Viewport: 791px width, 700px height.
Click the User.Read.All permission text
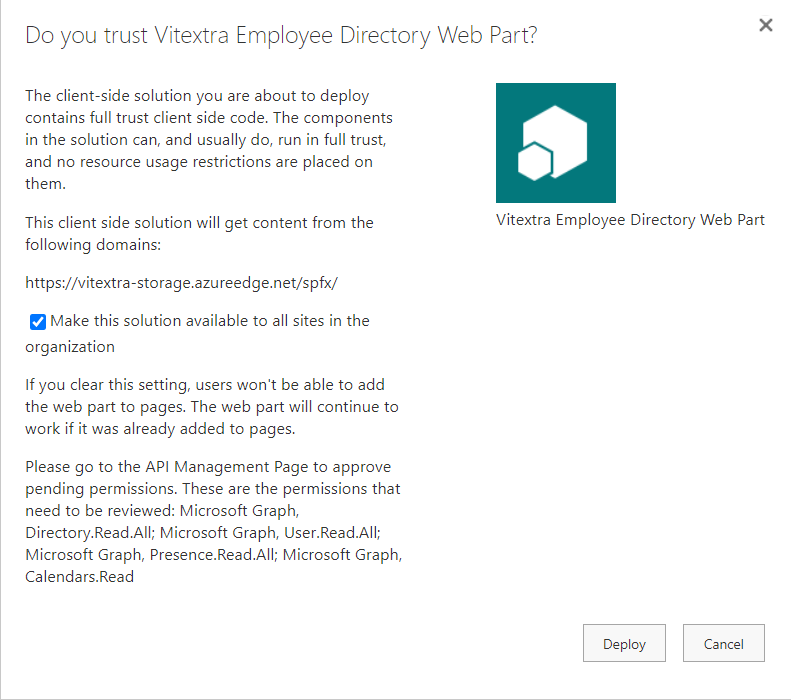(332, 533)
